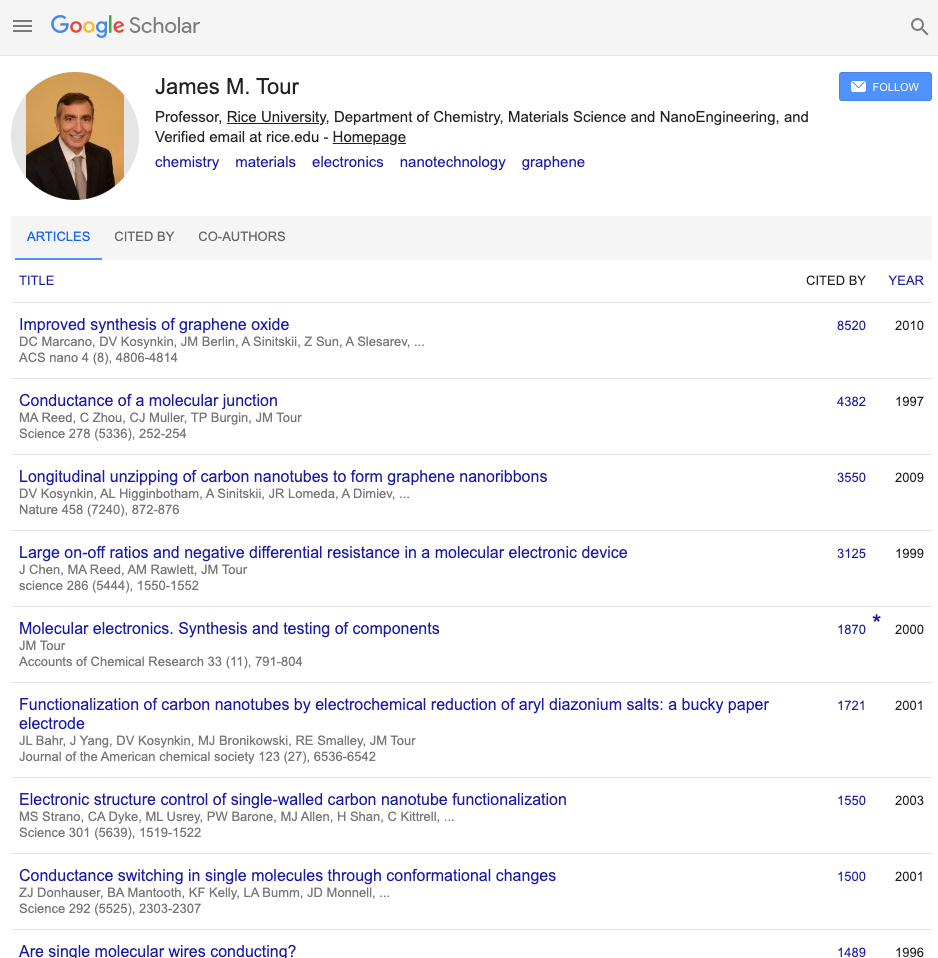
Task: Click the search magnifier icon
Action: [x=919, y=26]
